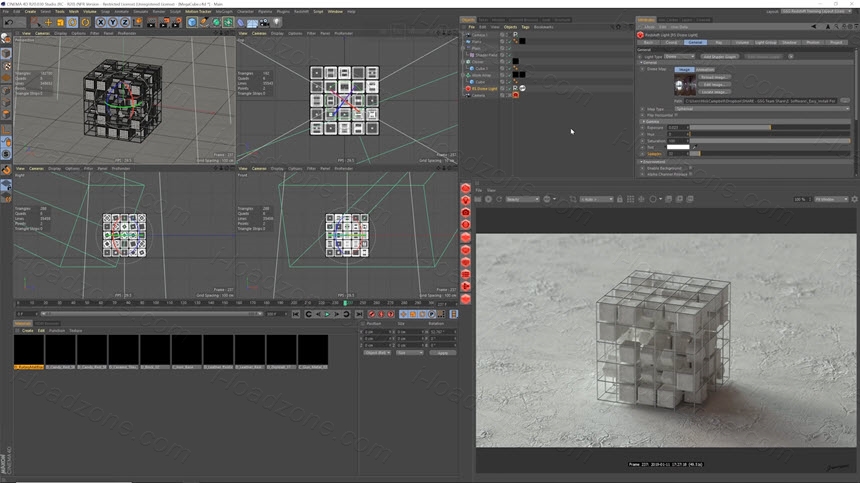
Task: Toggle Plane object enable checkmark
Action: click(x=508, y=42)
